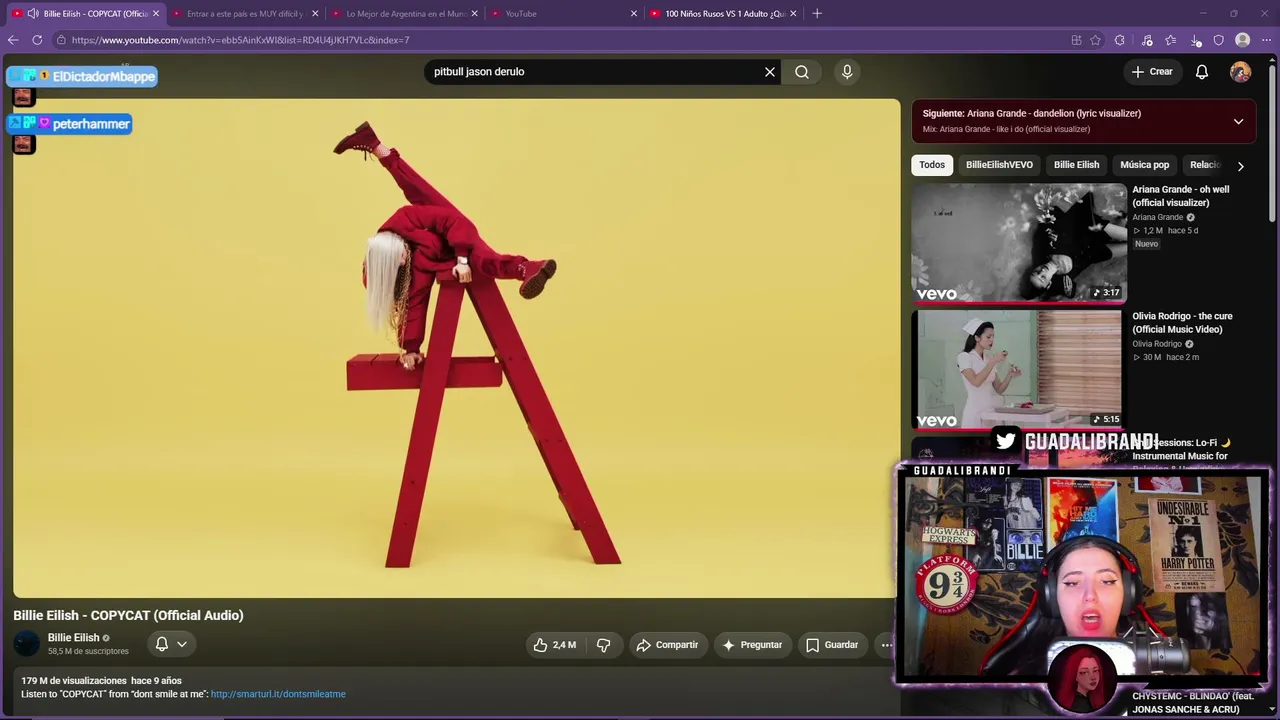Switch to '100 Niños Rusos VS 1 Adulto' tab
The image size is (1280, 720).
725,14
